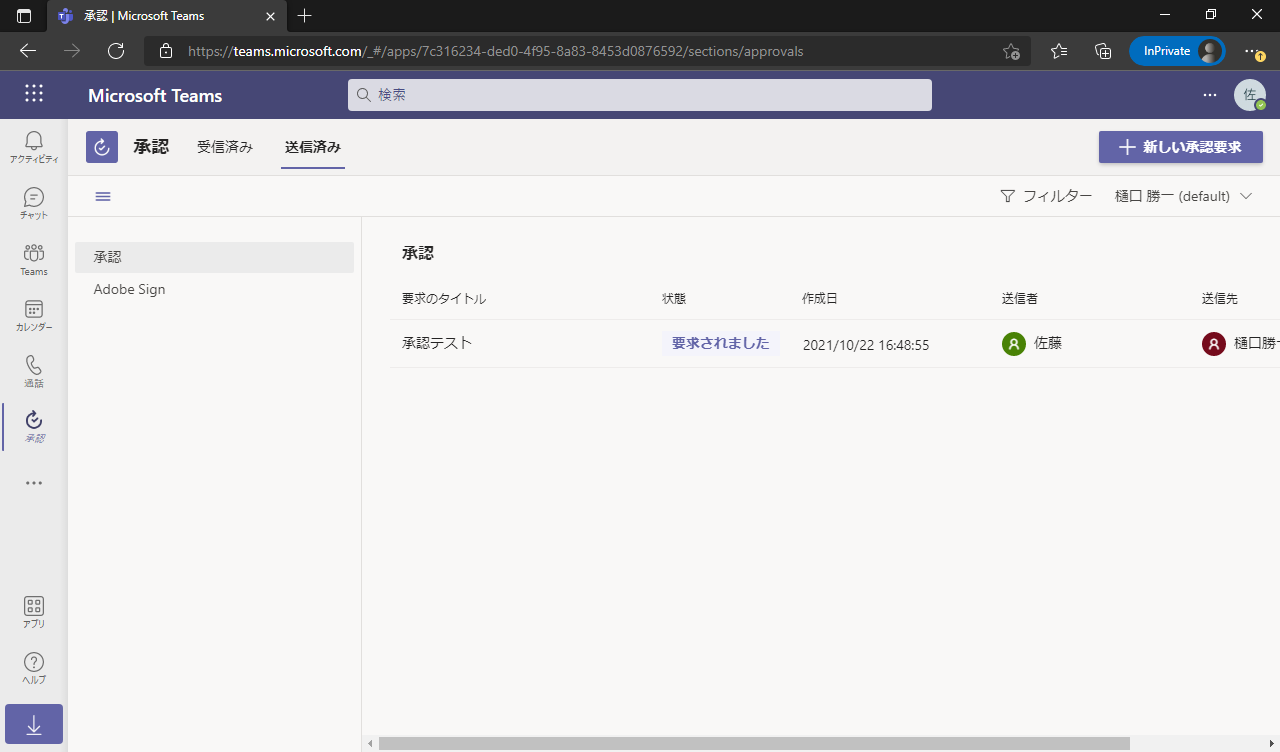View site information lock icon
Screen dimensions: 1280x752
coord(166,51)
